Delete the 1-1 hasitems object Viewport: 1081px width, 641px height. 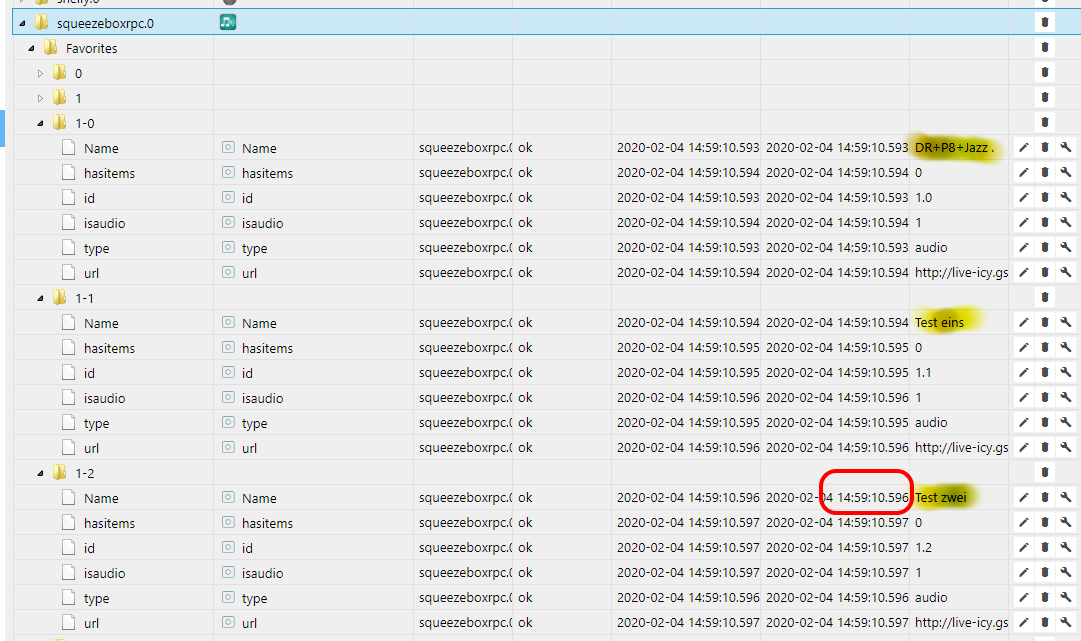point(1044,347)
